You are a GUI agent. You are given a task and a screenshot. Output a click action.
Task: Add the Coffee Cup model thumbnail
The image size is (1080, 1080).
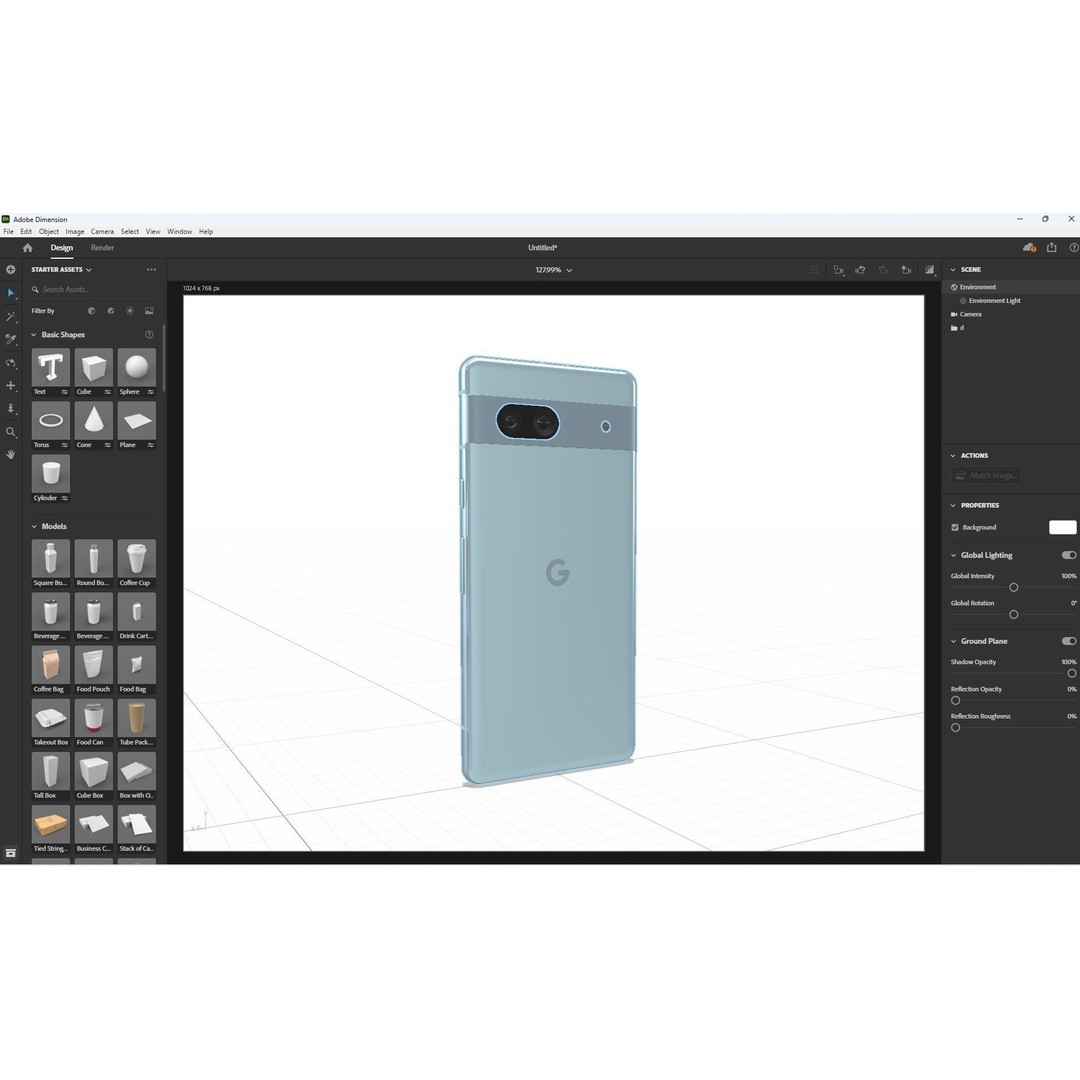136,559
